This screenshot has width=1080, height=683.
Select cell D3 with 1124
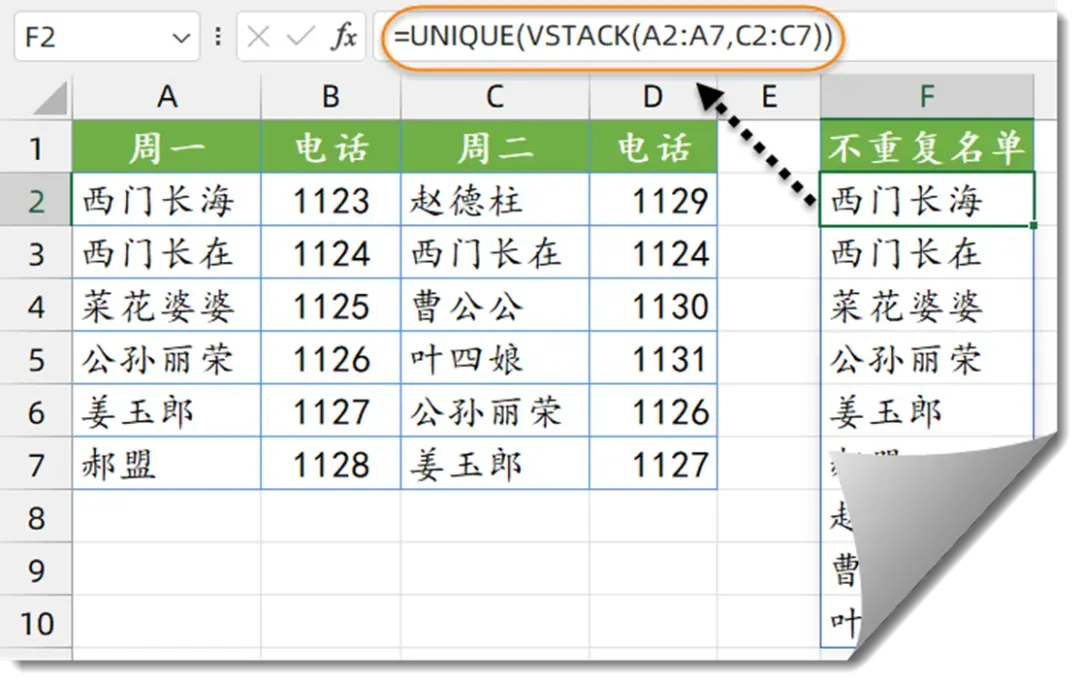(653, 253)
